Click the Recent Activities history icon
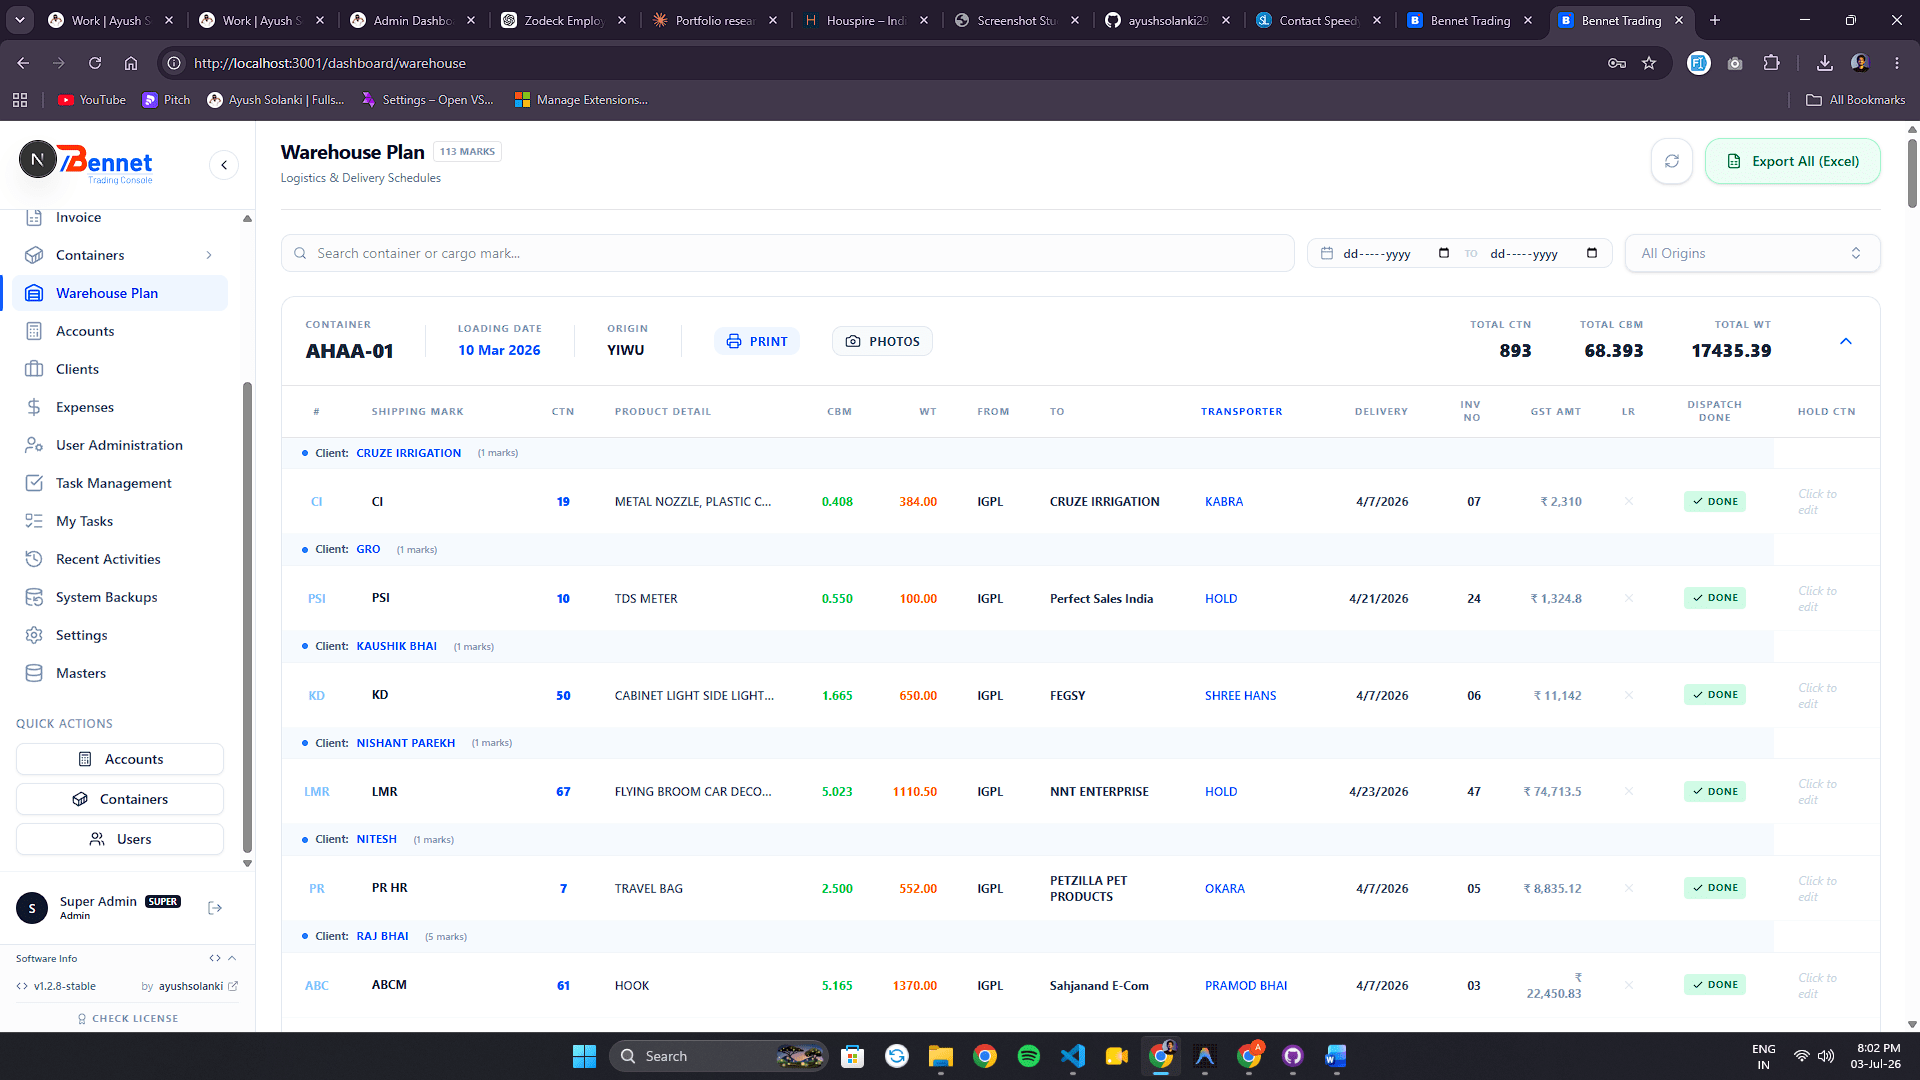 [34, 559]
